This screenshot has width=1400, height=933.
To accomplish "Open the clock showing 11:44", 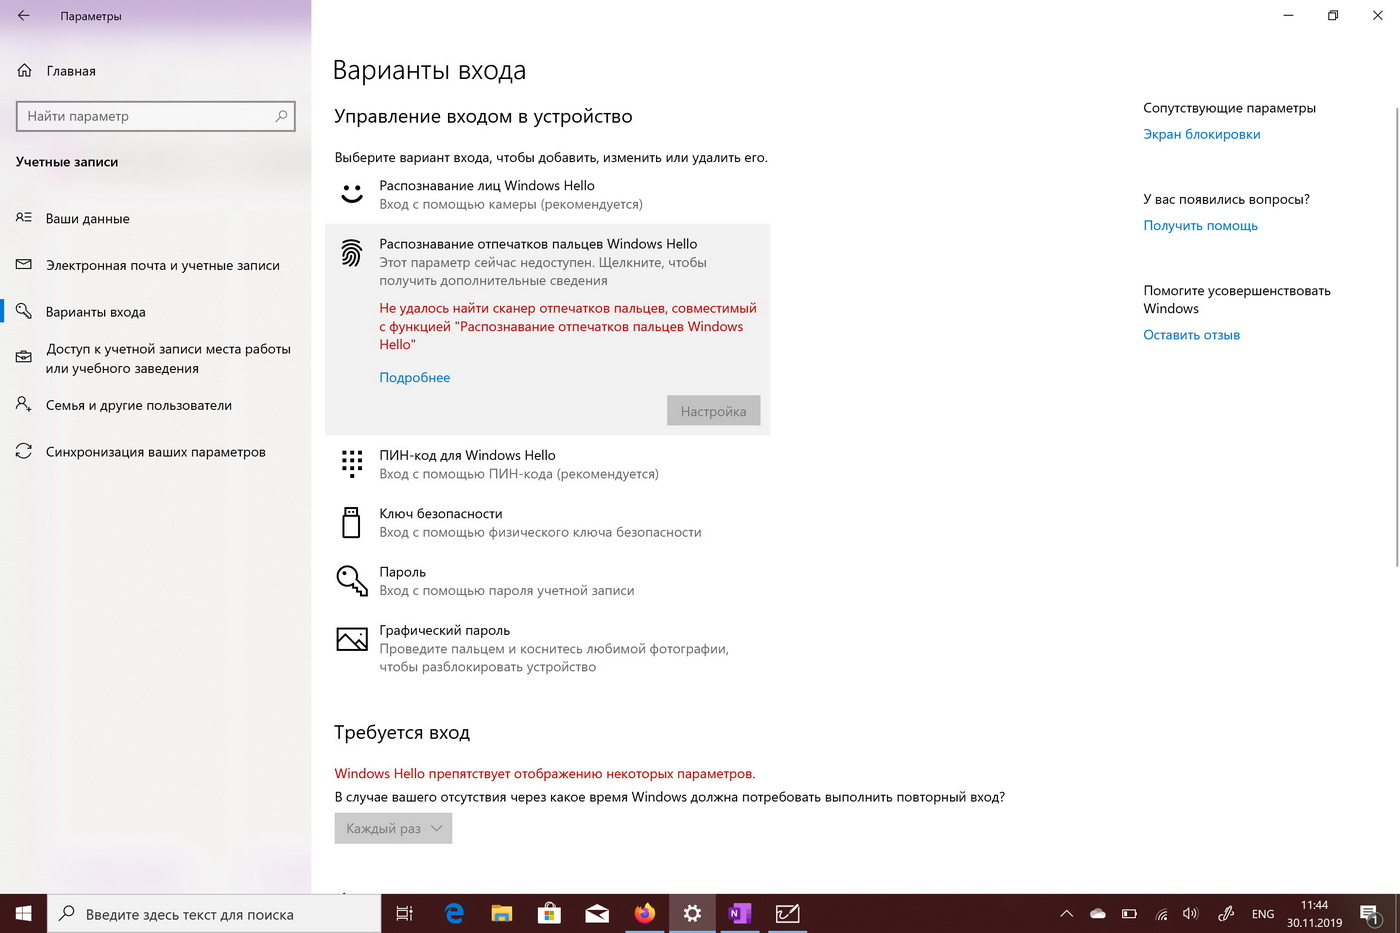I will tap(1314, 913).
